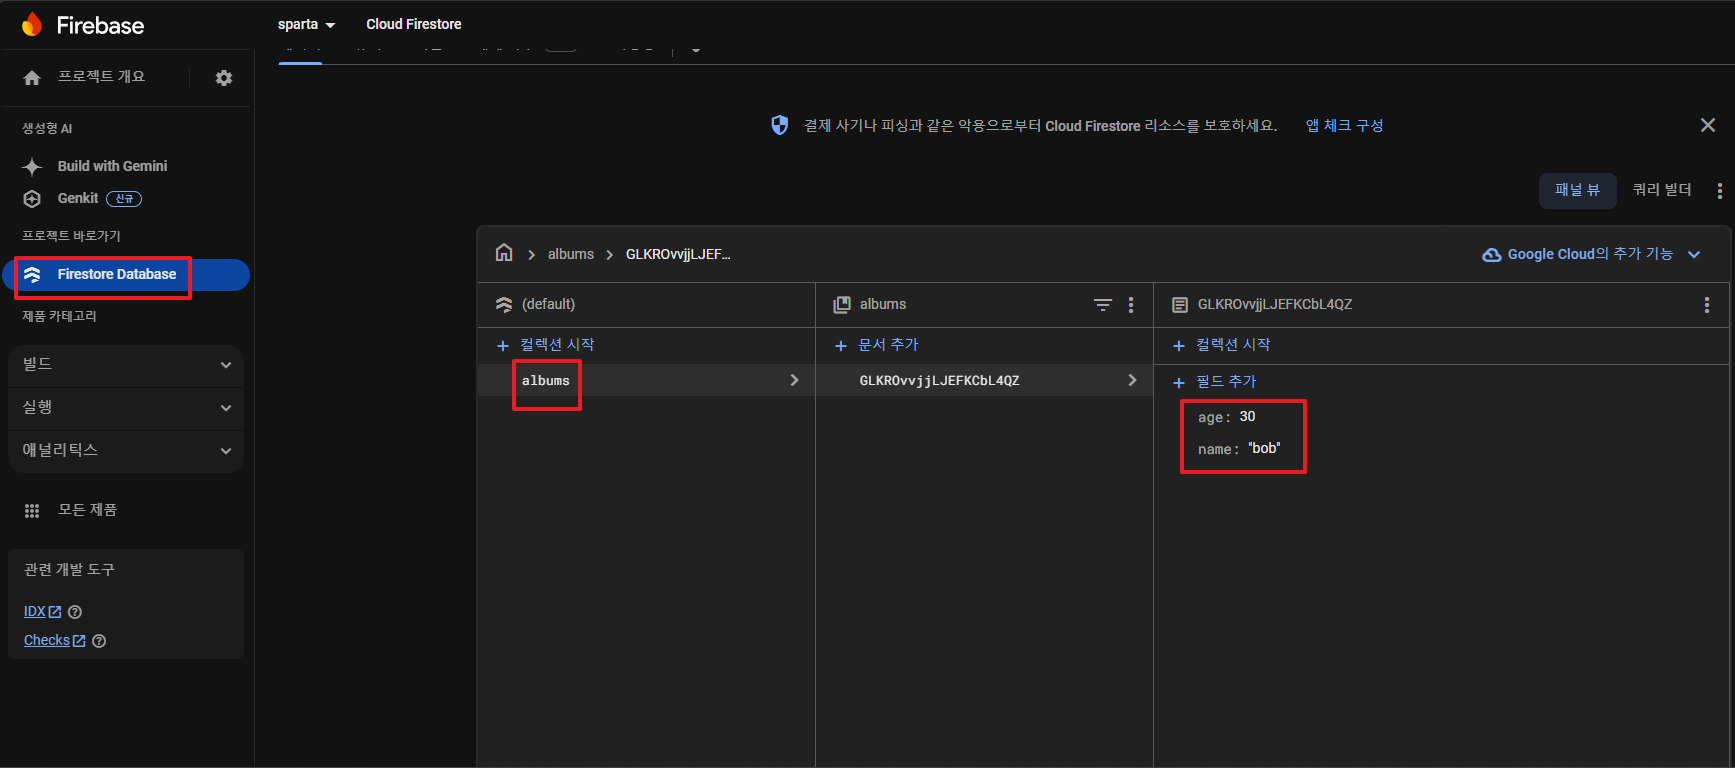Screen dimensions: 1735x768
Task: Open the sparta project dropdown
Action: tap(307, 24)
